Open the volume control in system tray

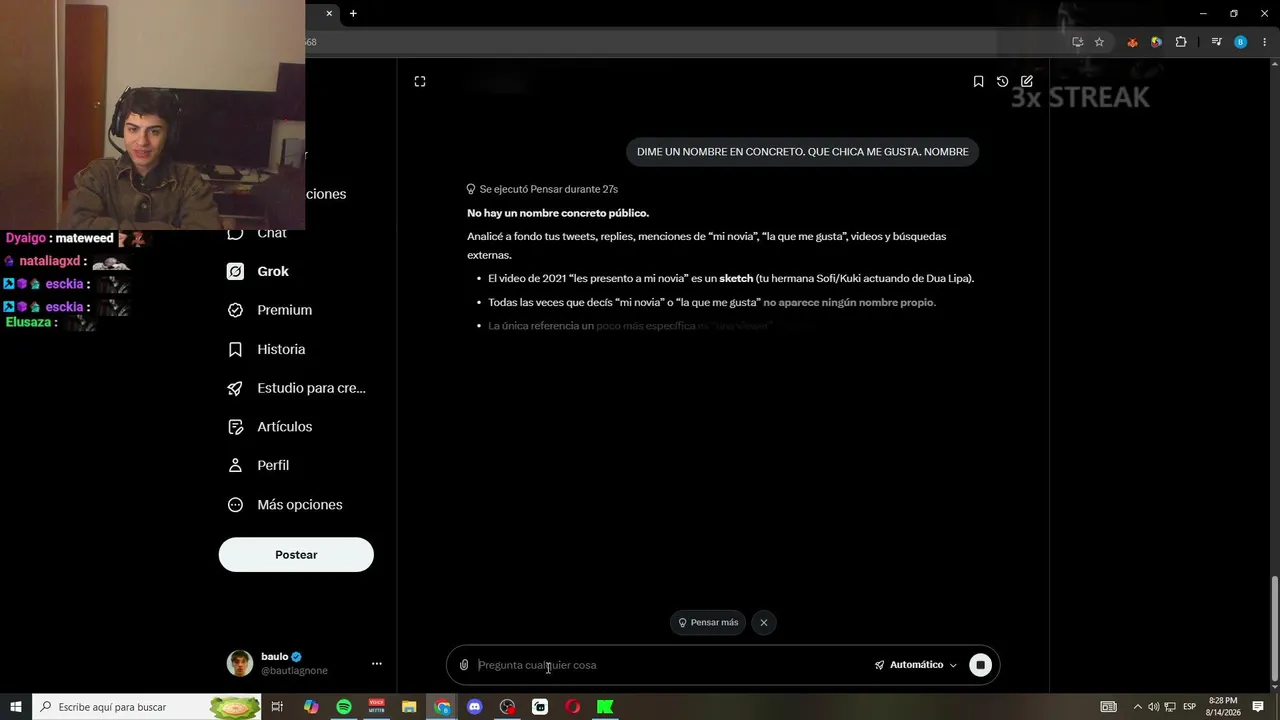pos(1153,707)
